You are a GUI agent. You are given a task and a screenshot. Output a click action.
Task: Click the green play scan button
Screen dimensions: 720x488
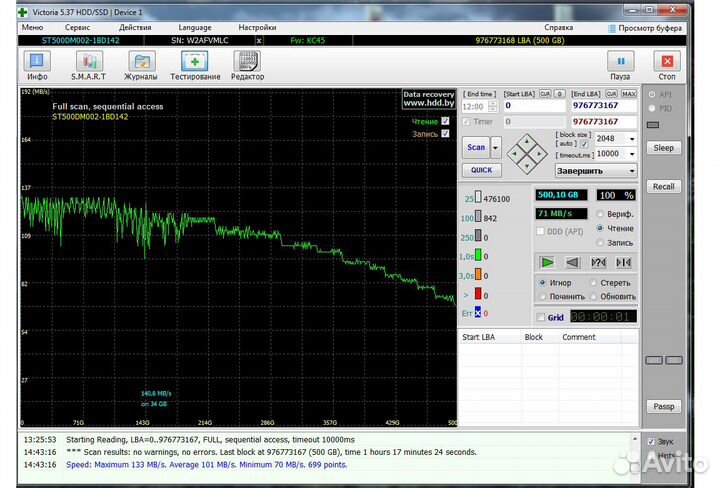click(547, 262)
